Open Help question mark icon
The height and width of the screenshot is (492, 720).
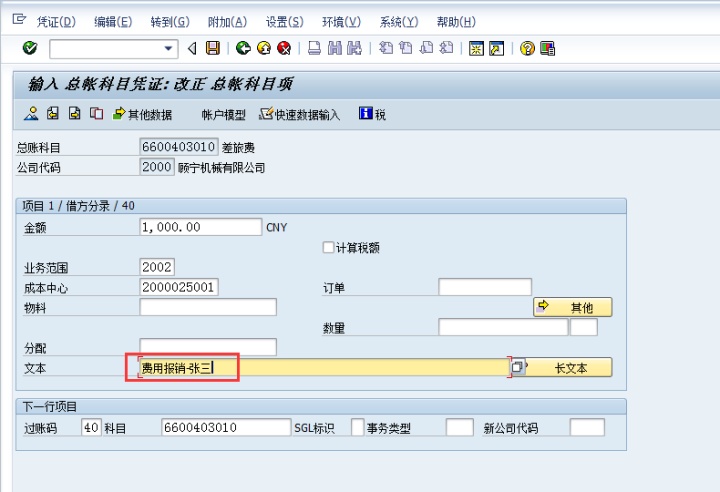pyautogui.click(x=527, y=48)
